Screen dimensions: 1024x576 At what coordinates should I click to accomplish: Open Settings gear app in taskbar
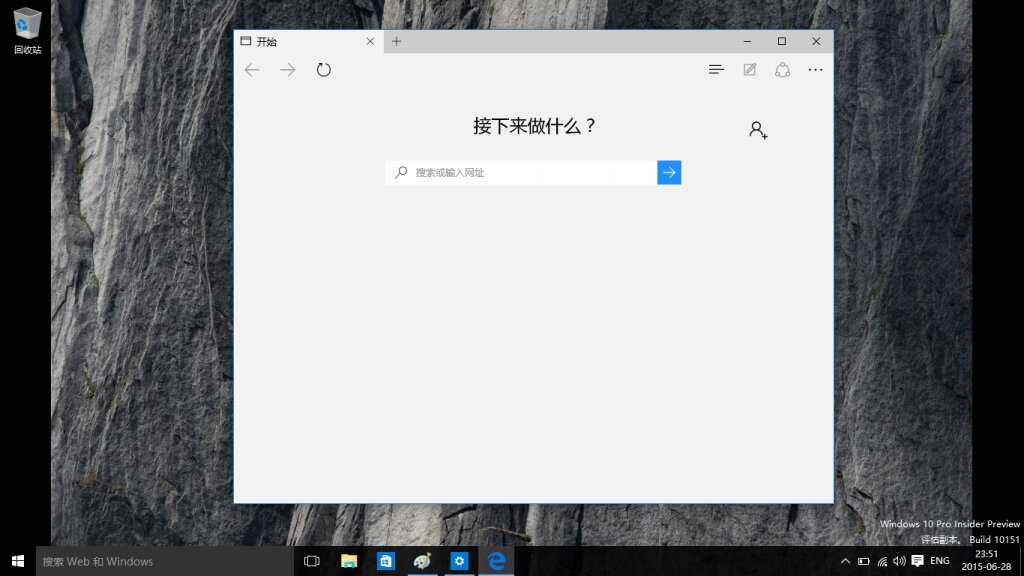[x=459, y=561]
